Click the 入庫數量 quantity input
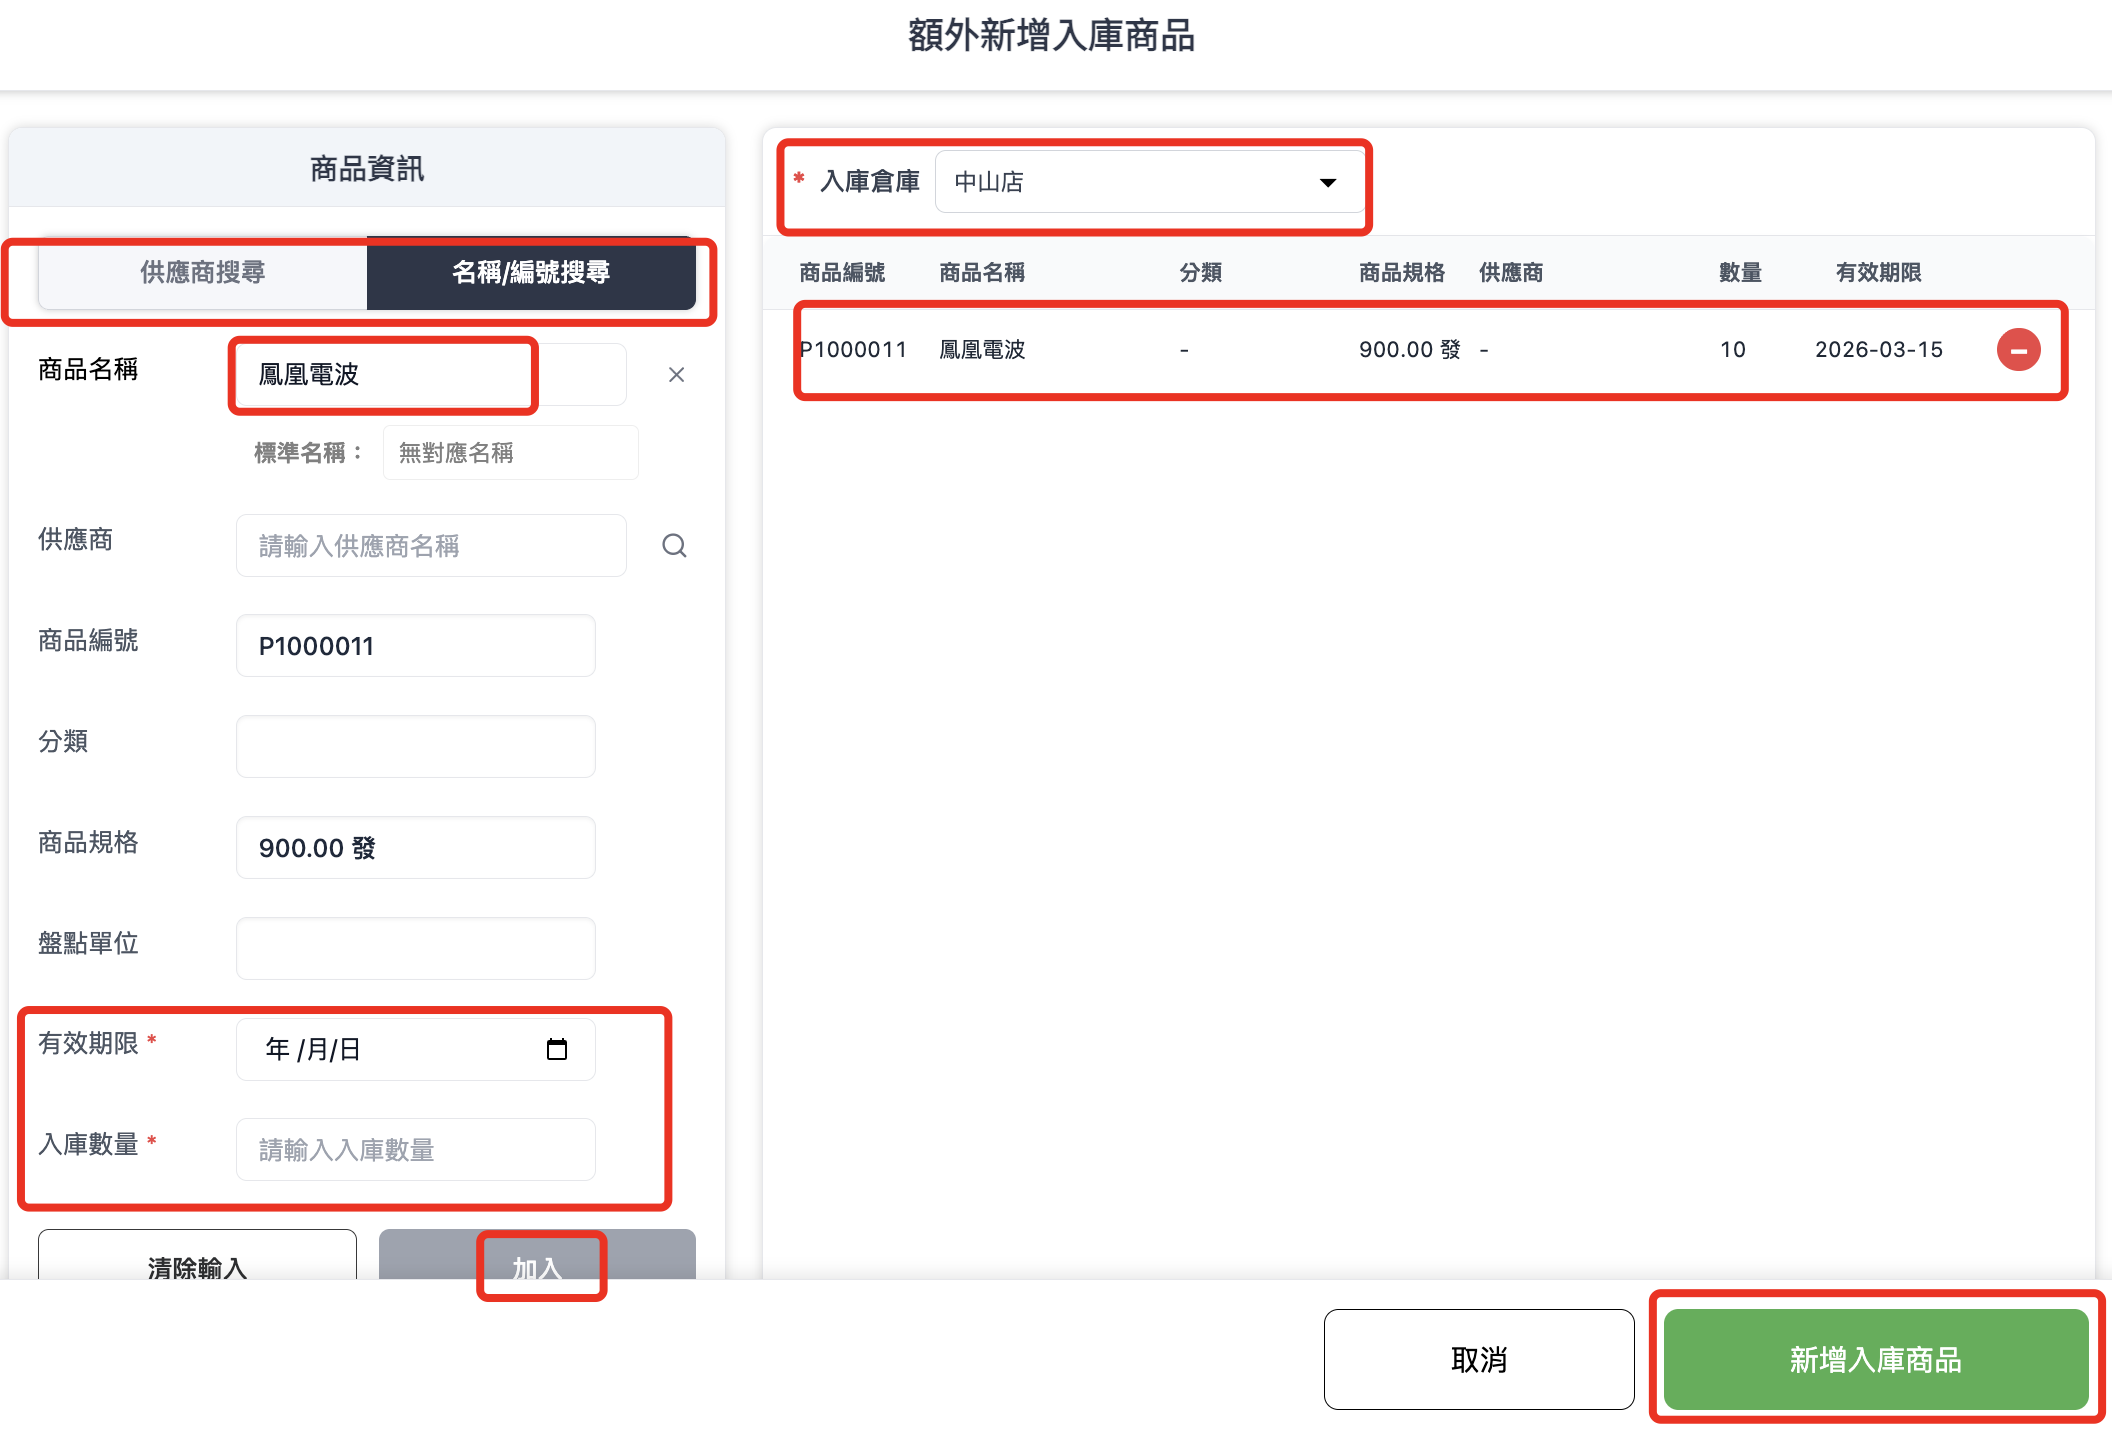Viewport: 2112px width, 1430px height. coord(415,1150)
